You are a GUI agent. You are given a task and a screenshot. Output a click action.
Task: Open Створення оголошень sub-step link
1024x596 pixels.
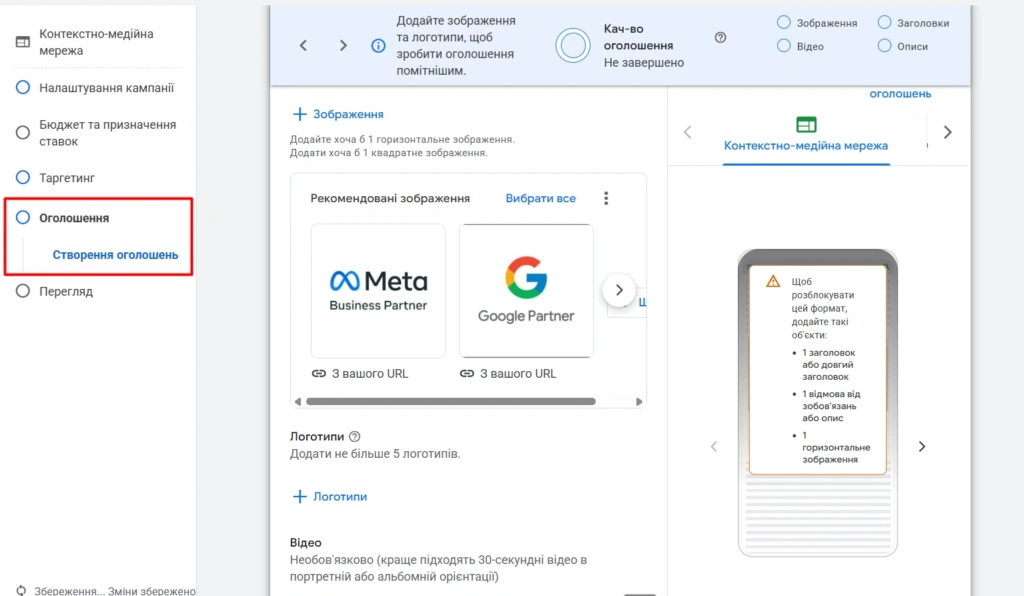(x=115, y=255)
